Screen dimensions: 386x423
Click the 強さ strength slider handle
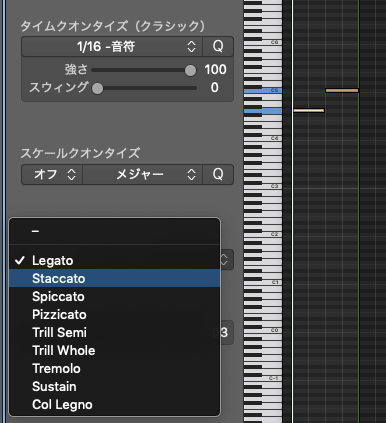pos(190,70)
